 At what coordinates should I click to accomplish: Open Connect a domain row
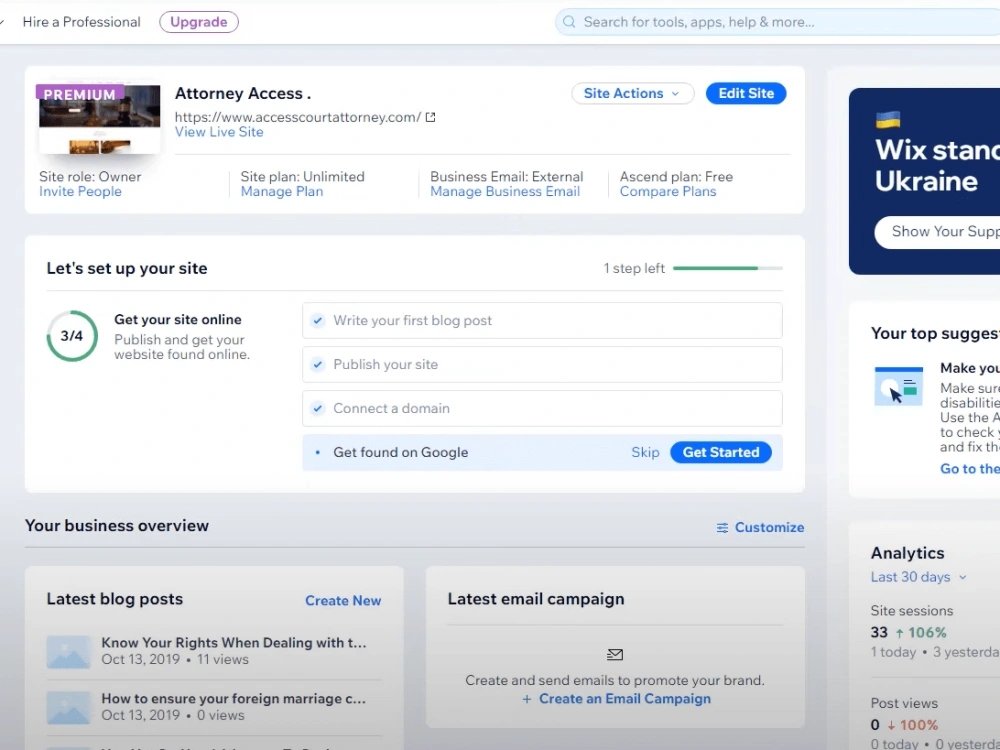(542, 408)
